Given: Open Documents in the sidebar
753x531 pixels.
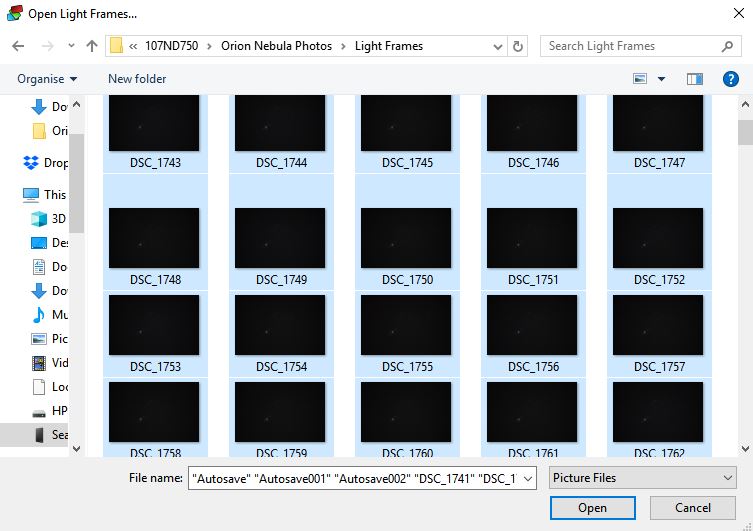Looking at the screenshot, I should pos(49,266).
